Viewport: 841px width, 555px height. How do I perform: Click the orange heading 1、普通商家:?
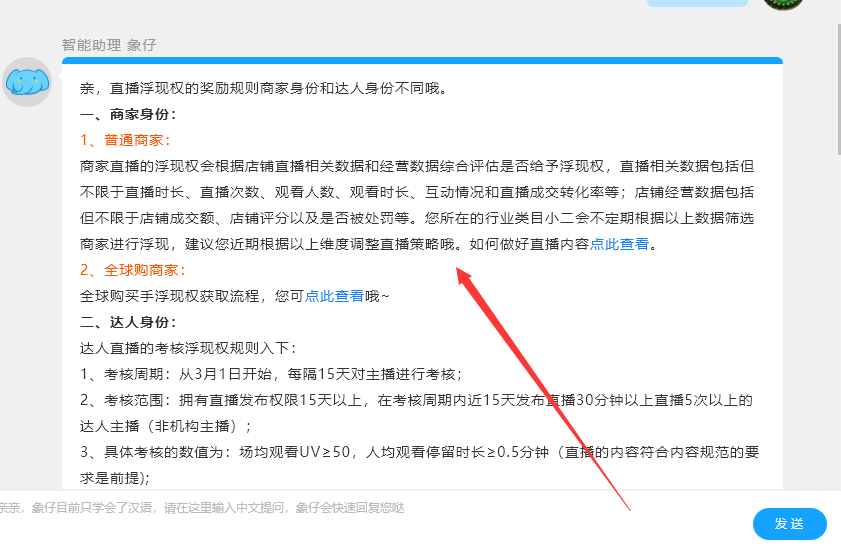click(126, 140)
